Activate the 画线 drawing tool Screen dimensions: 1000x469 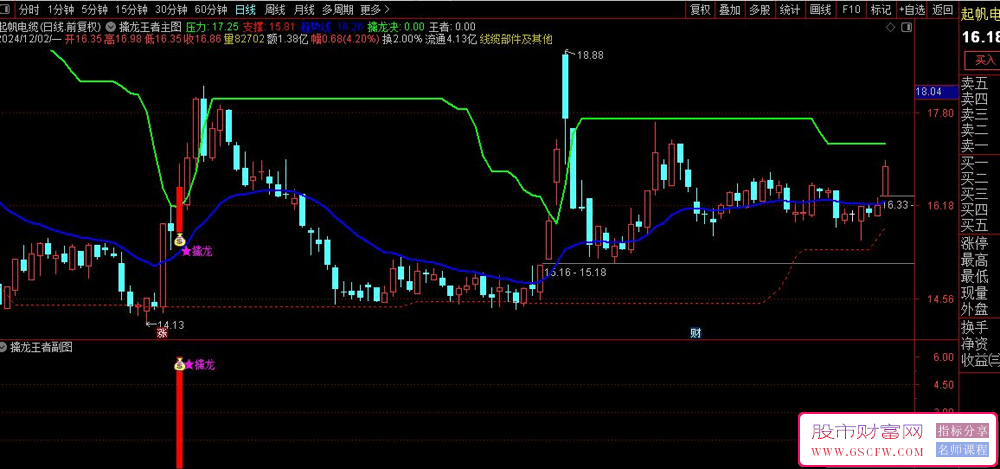pos(820,10)
